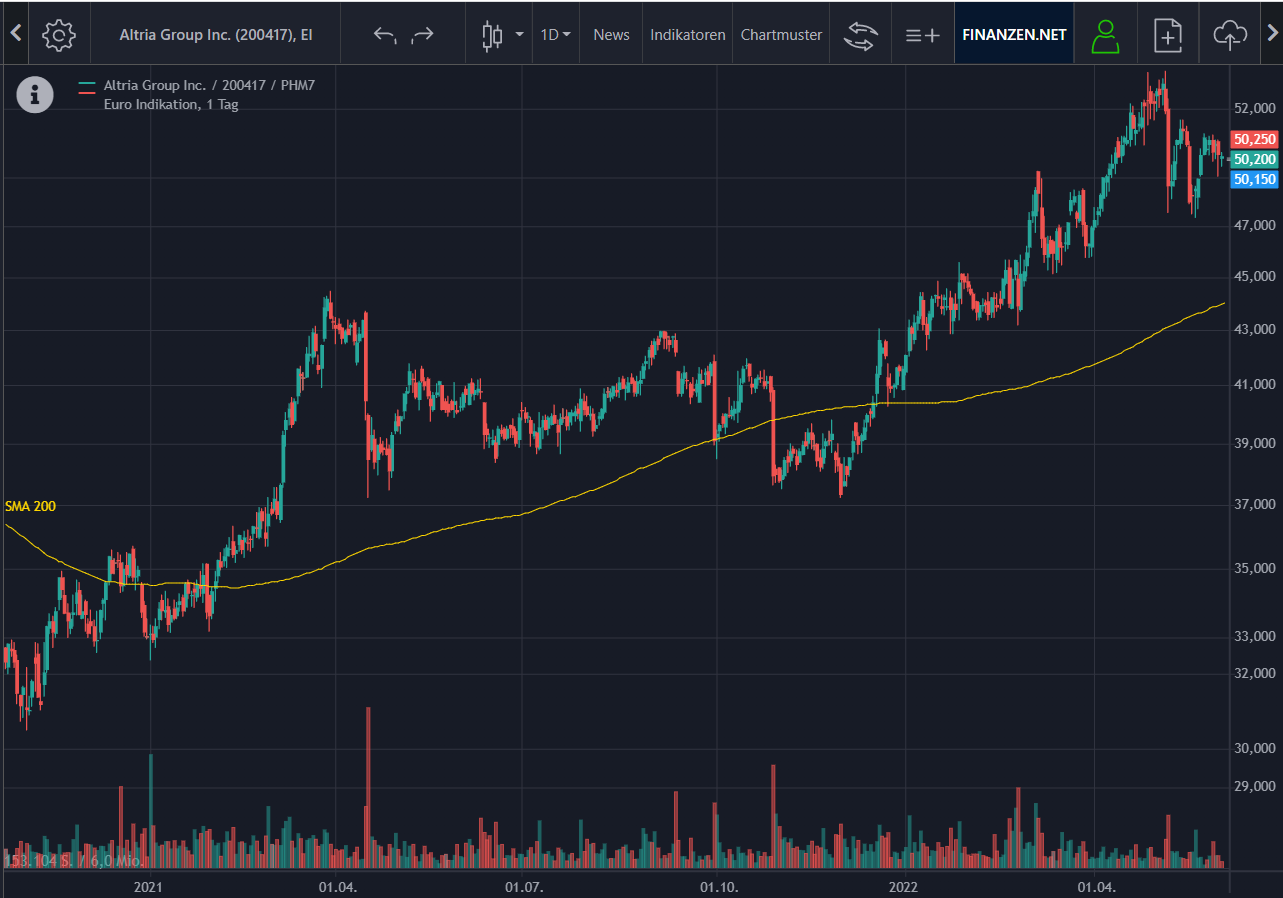Screen dimensions: 1283x898
Task: Click the 01.10. date axis label
Action: tap(717, 887)
